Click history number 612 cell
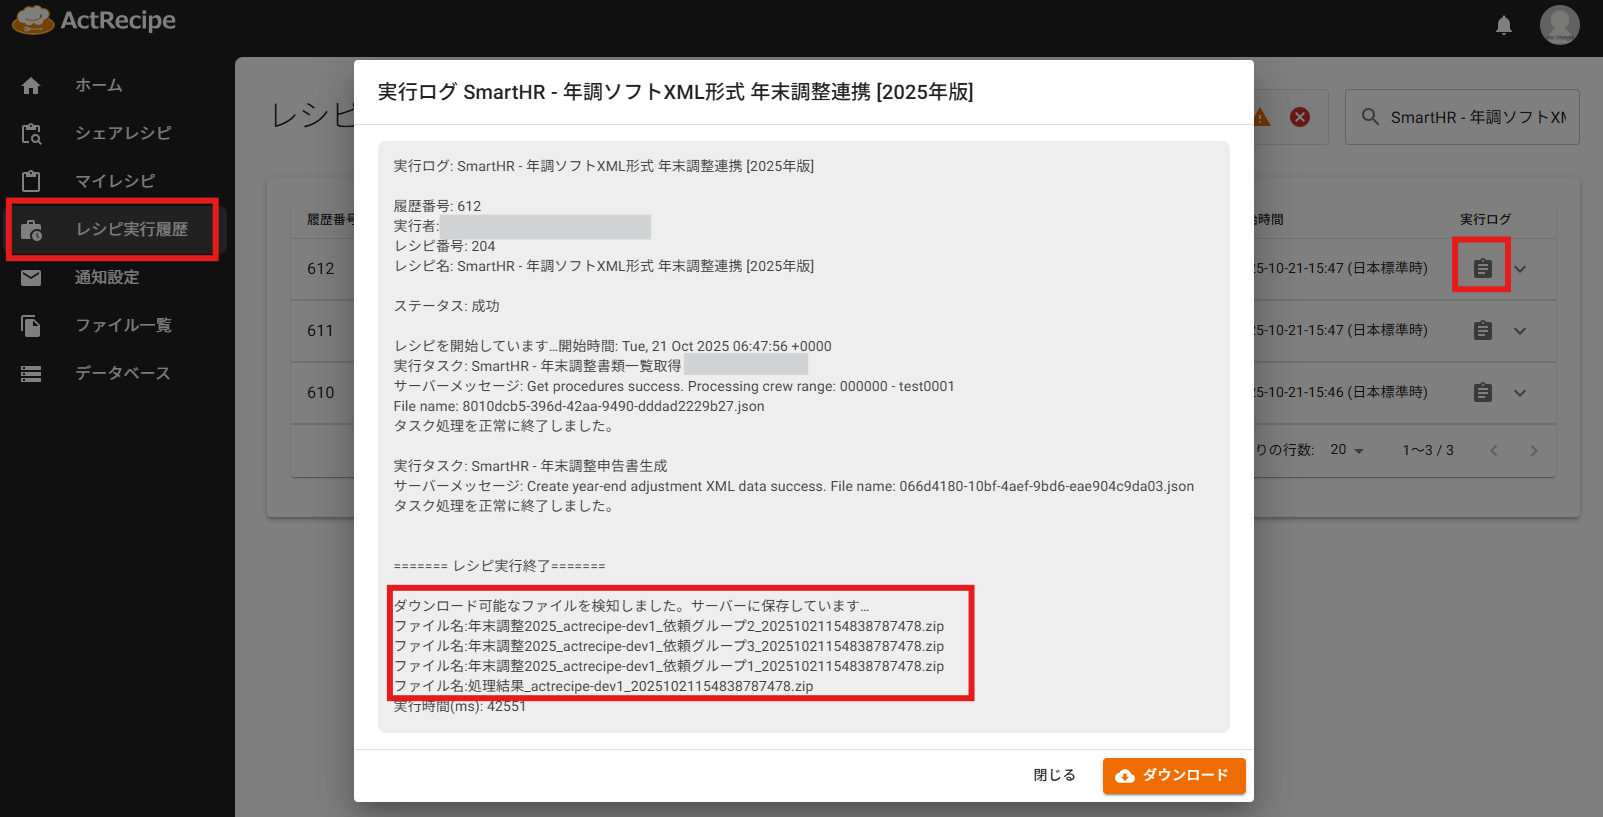The image size is (1603, 817). click(x=321, y=268)
